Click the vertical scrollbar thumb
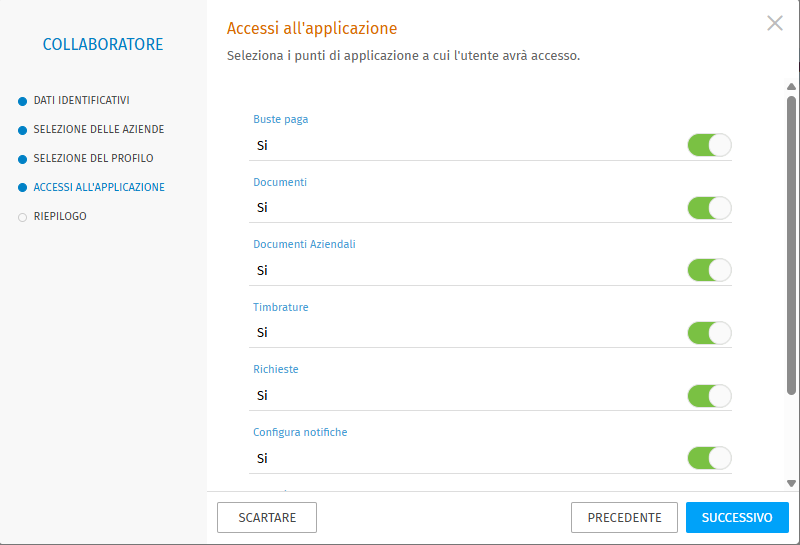 (791, 245)
